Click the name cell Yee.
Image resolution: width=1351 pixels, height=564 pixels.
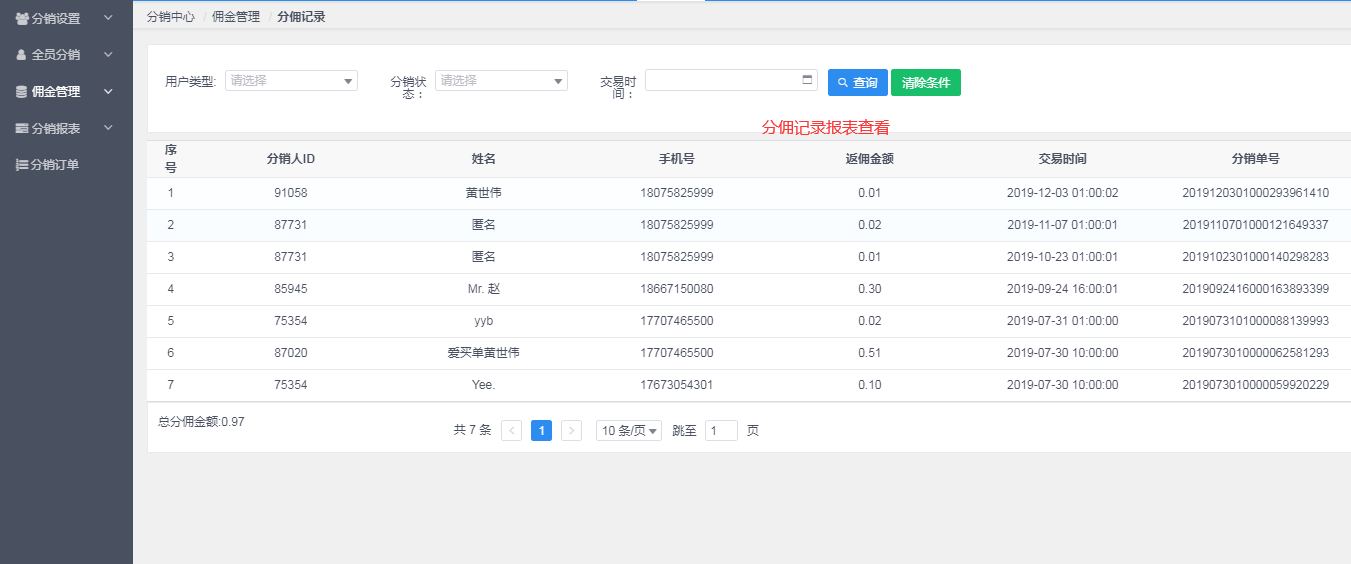pyautogui.click(x=484, y=385)
